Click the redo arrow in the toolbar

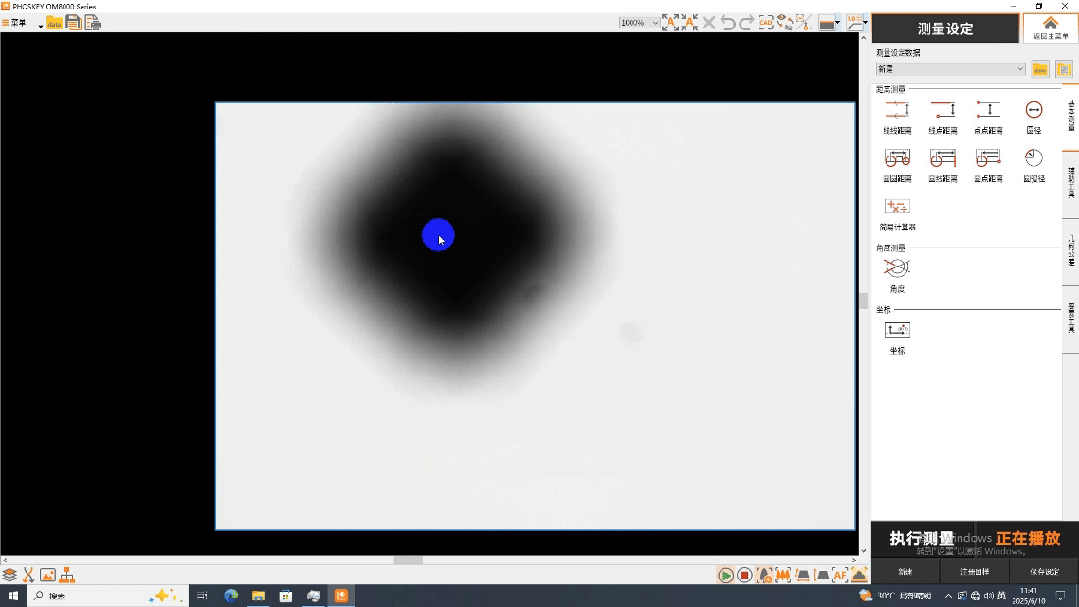coord(747,22)
